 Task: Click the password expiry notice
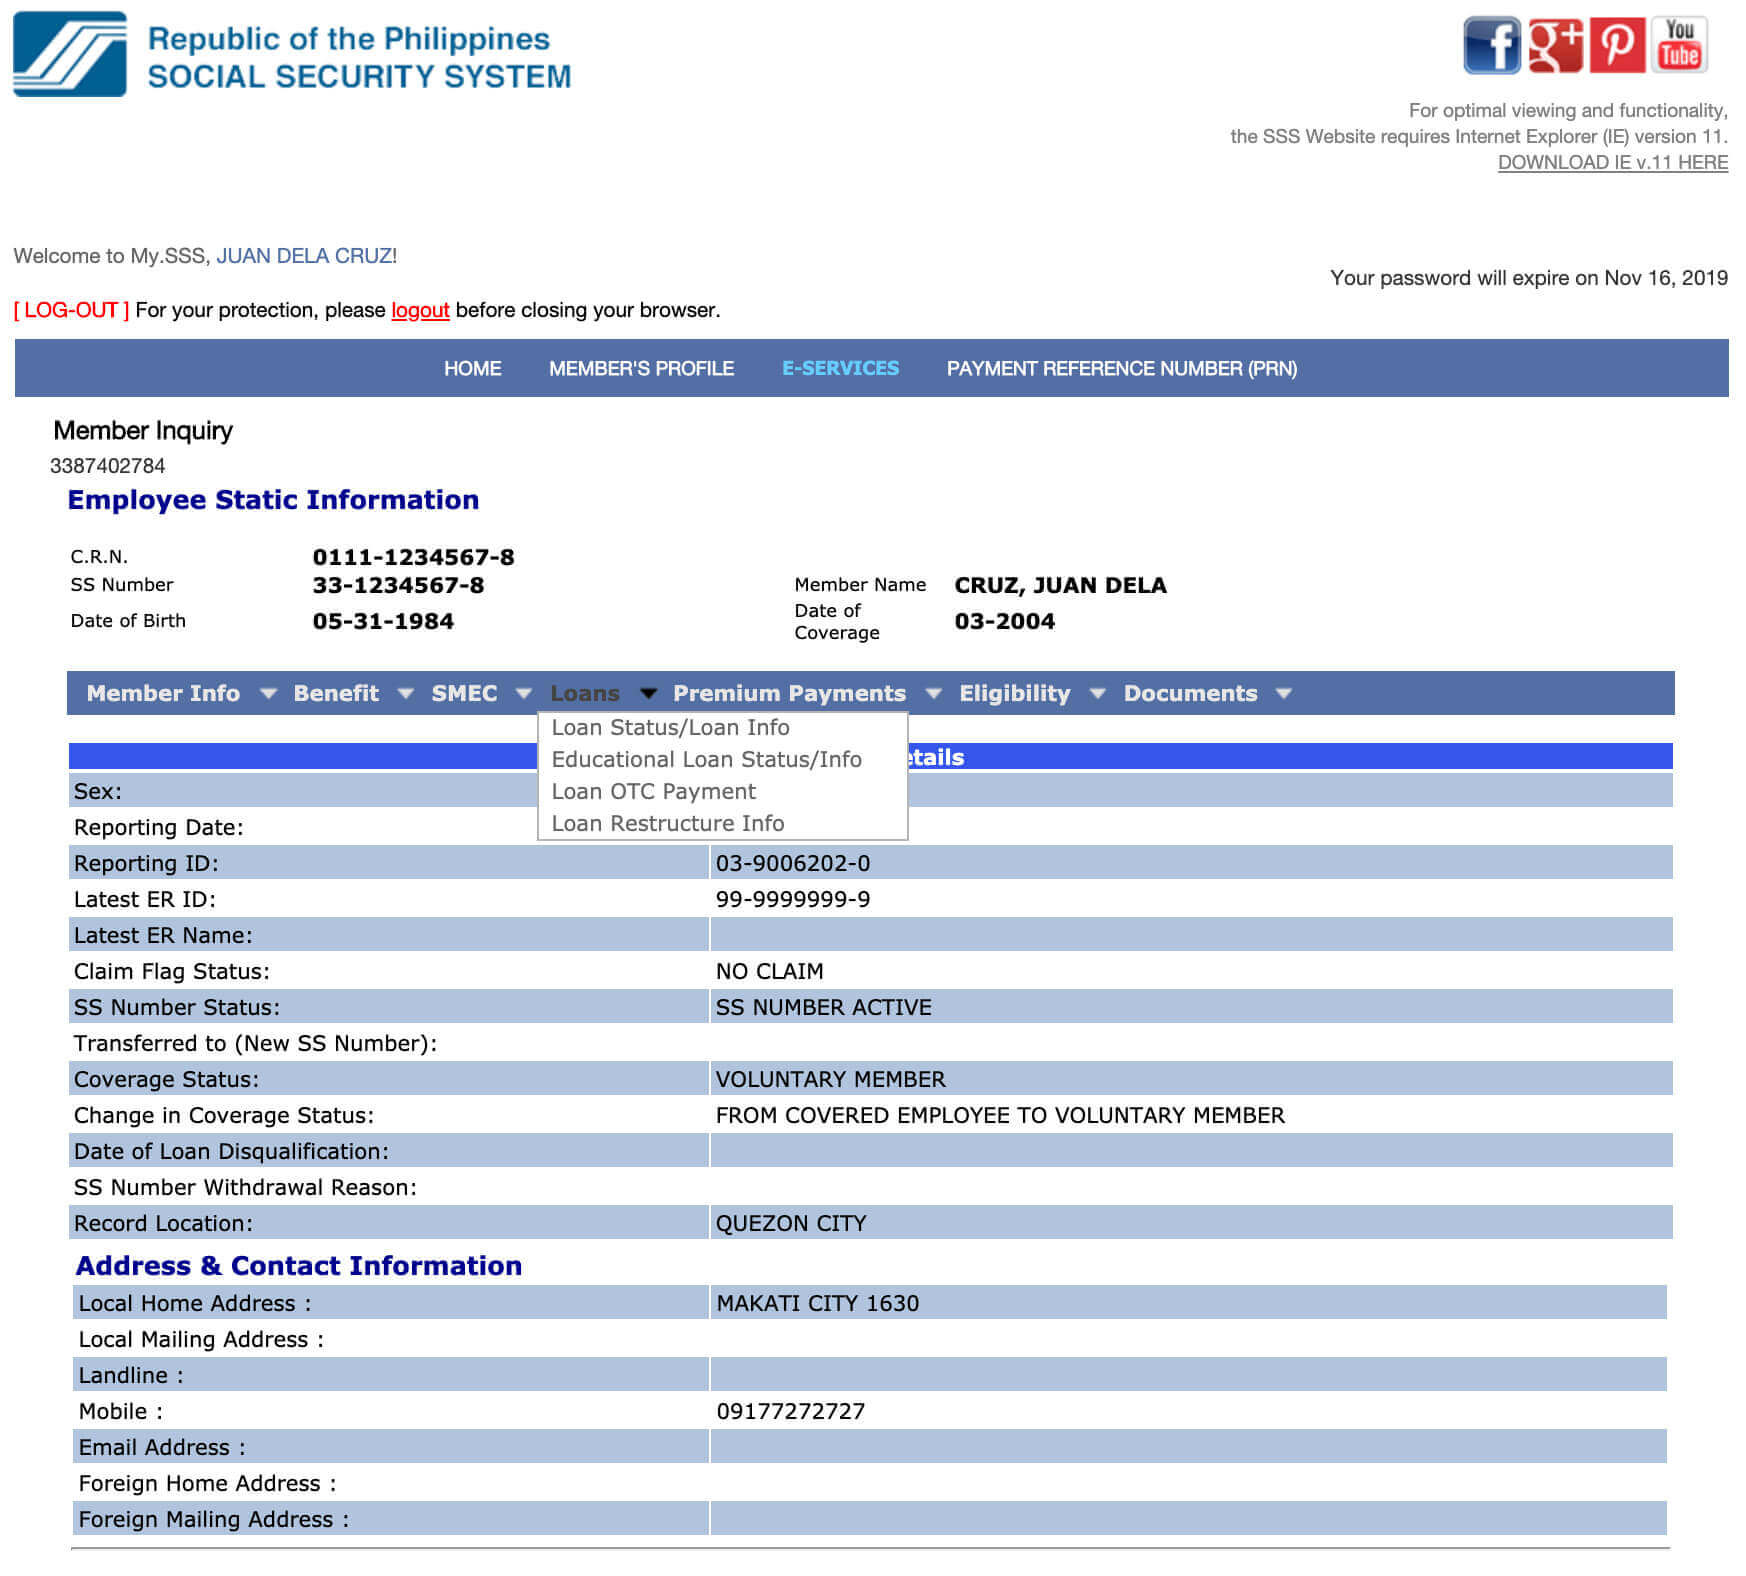point(1529,277)
